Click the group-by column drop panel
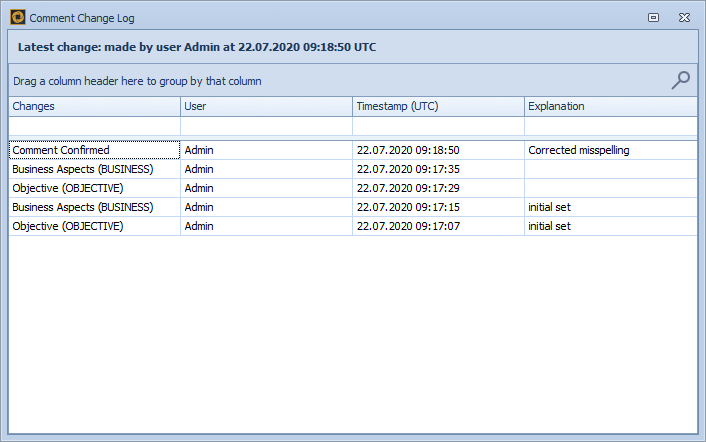The width and height of the screenshot is (706, 442). click(x=330, y=81)
